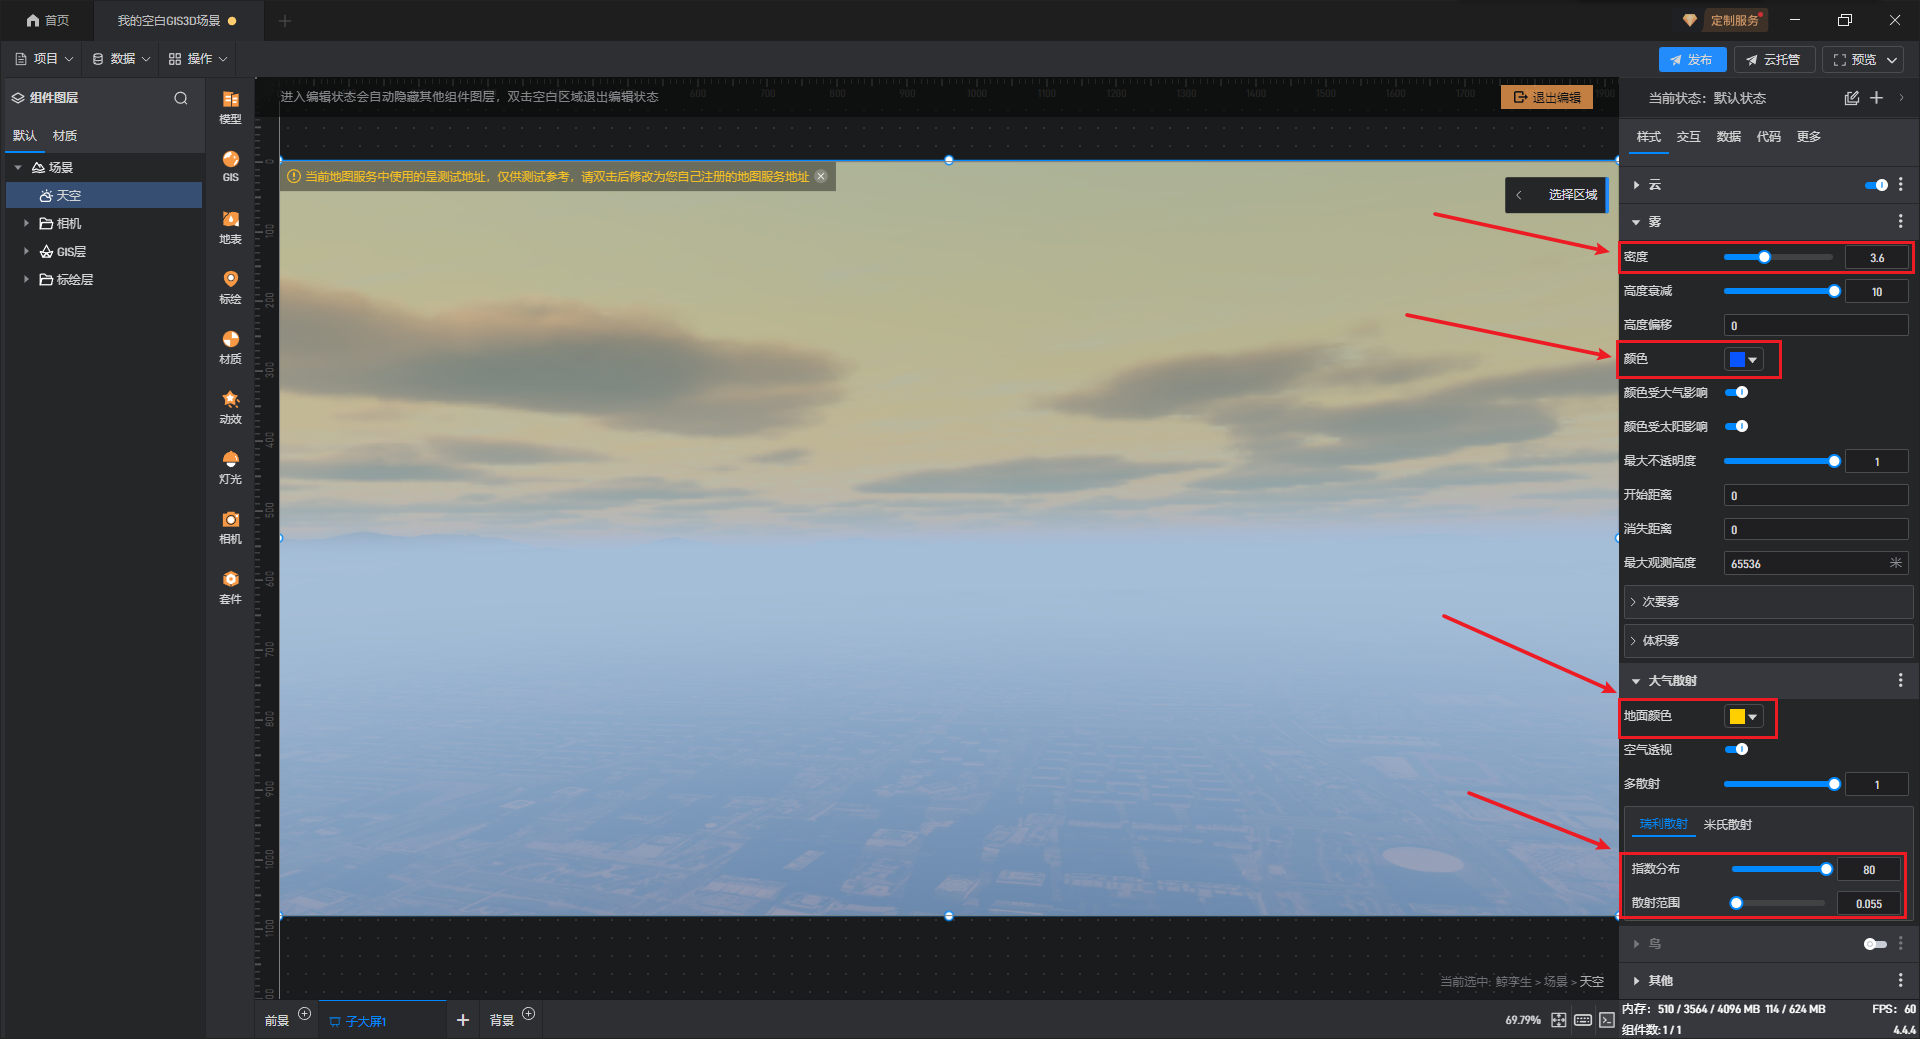Screen dimensions: 1920x1039
Task: Click the 密度 slider handle
Action: point(1764,258)
